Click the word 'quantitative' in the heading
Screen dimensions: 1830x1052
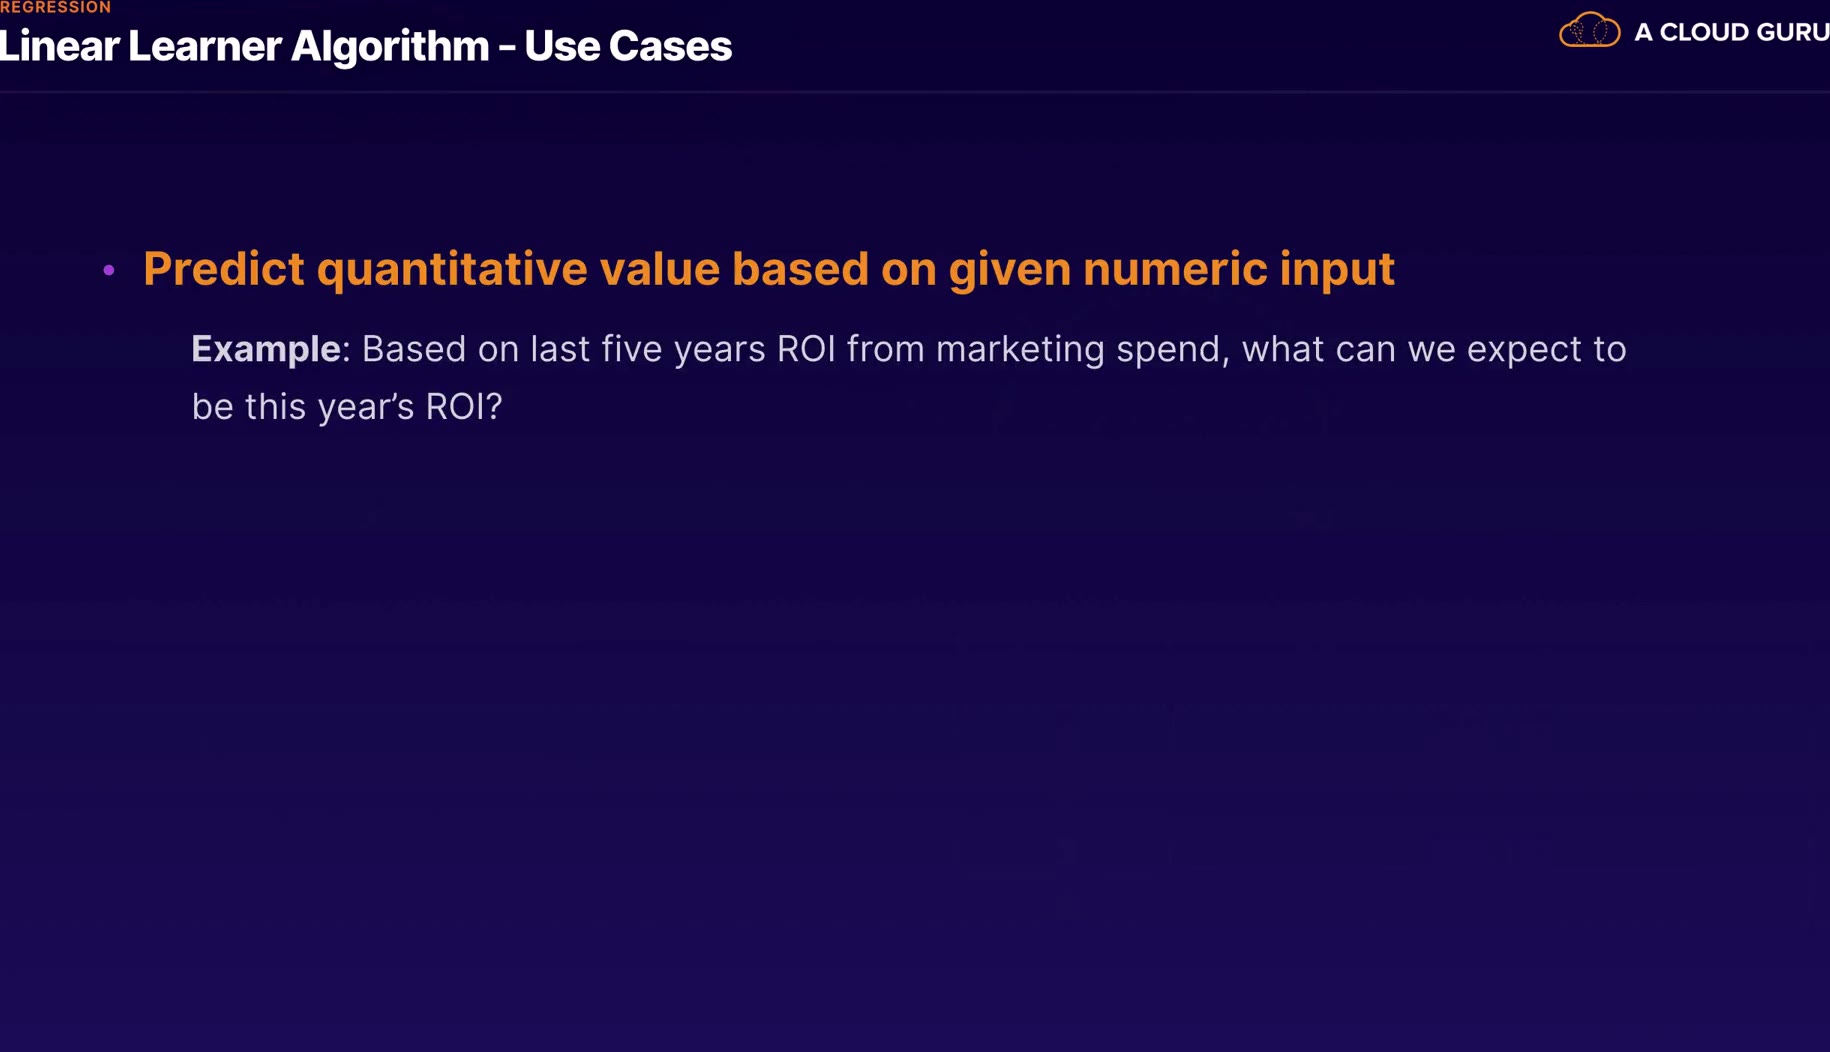[x=452, y=269]
